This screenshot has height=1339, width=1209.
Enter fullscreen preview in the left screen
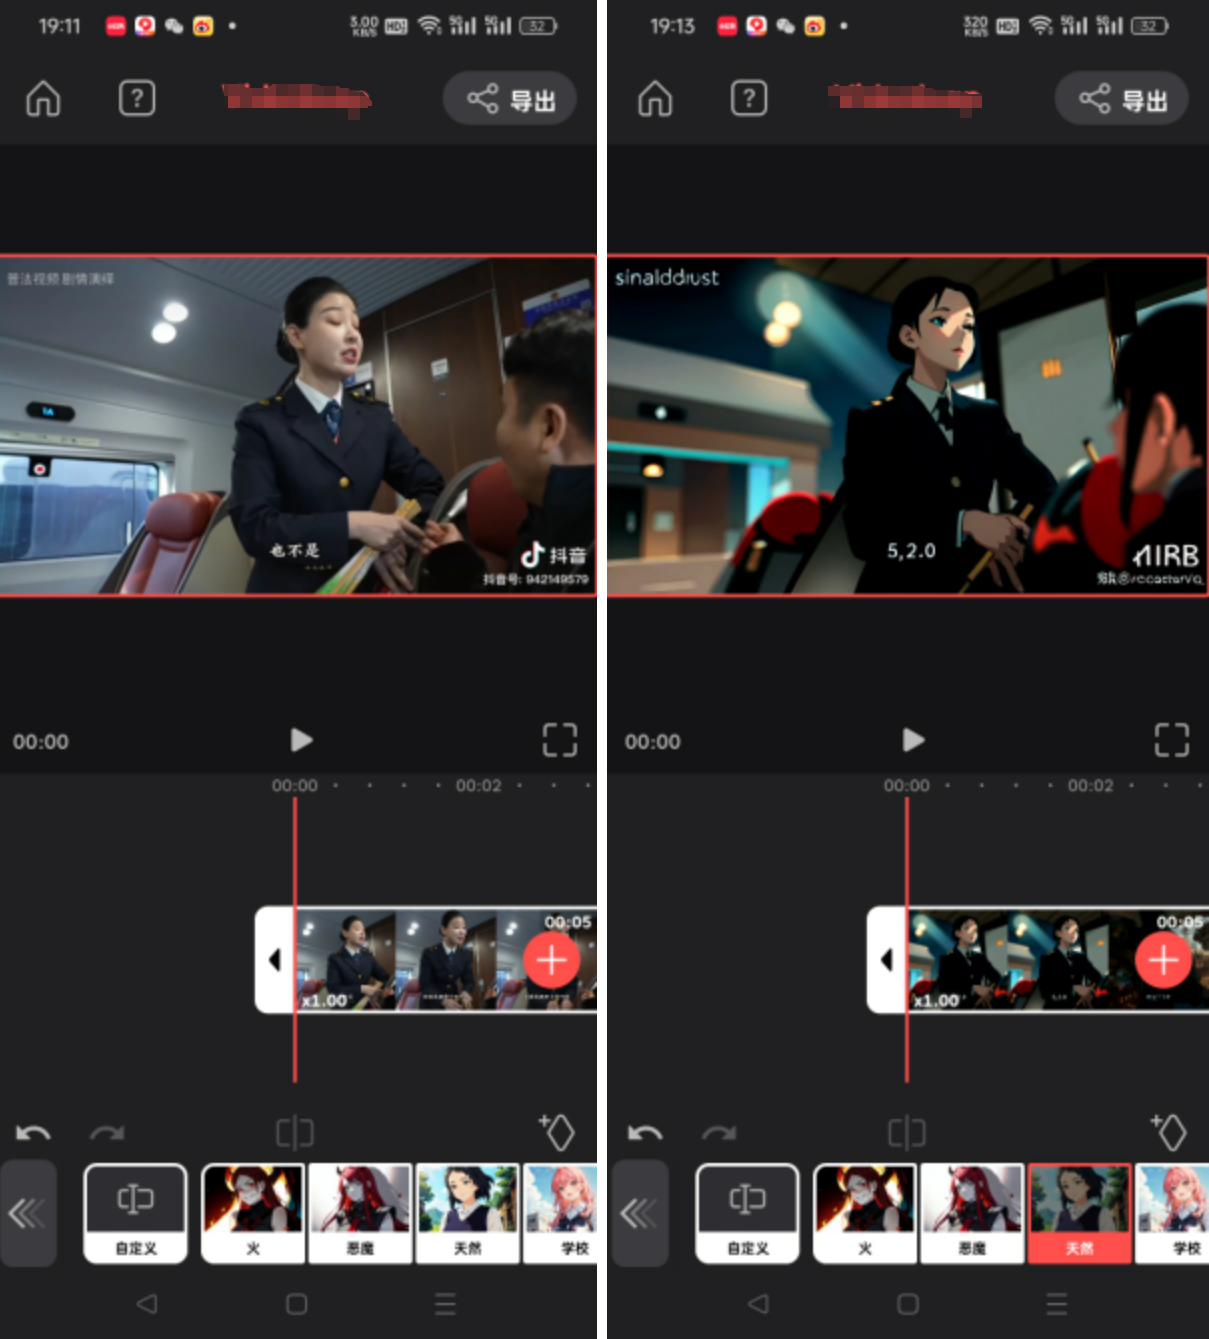click(x=559, y=740)
